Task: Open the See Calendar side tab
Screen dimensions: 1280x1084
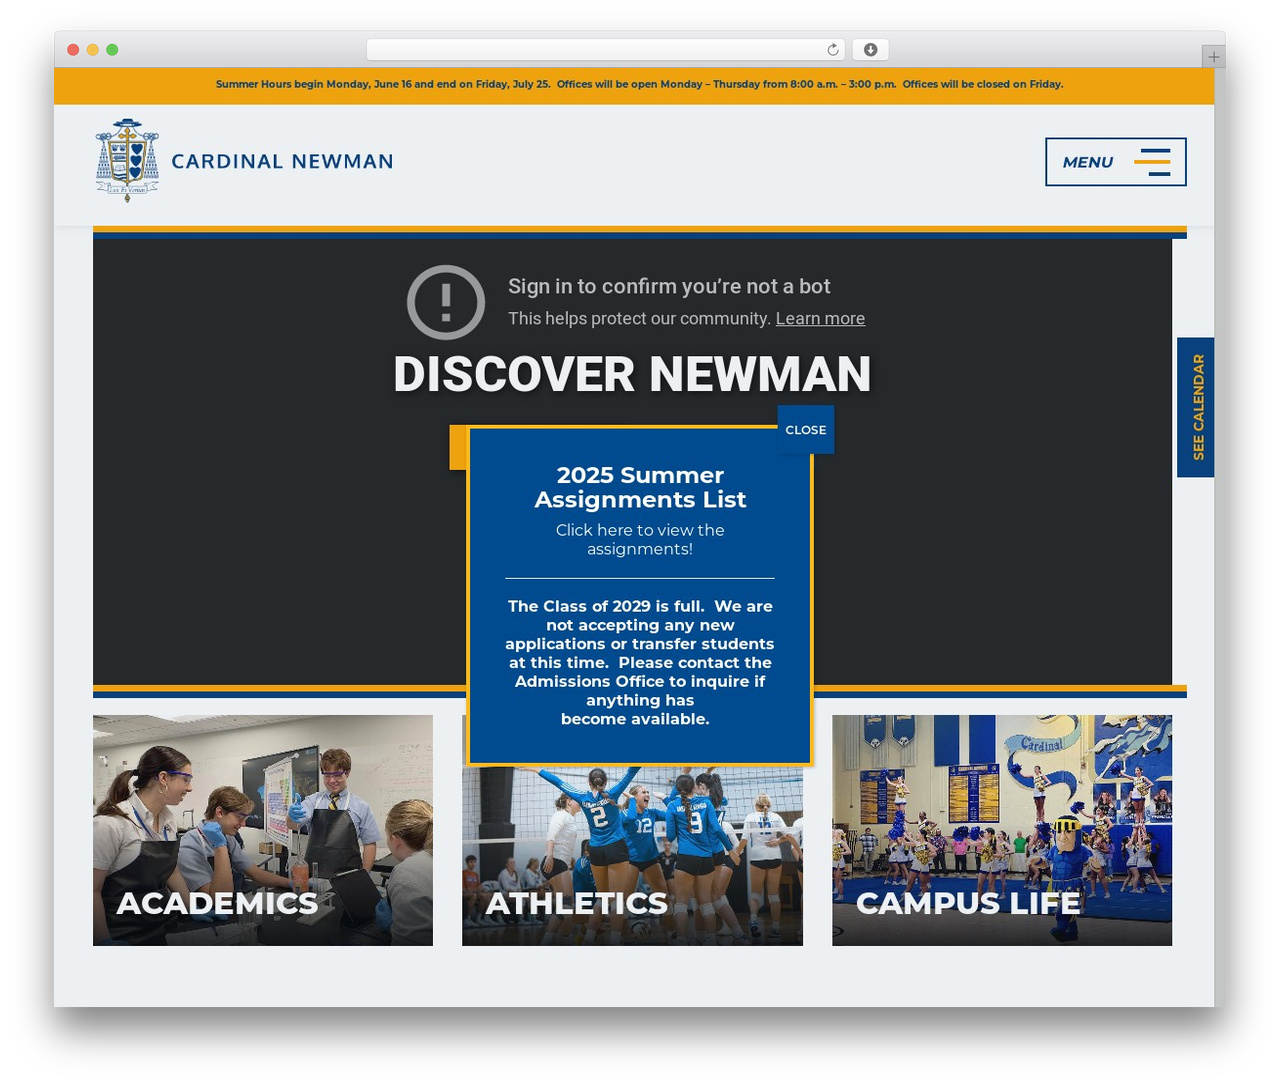Action: coord(1197,407)
